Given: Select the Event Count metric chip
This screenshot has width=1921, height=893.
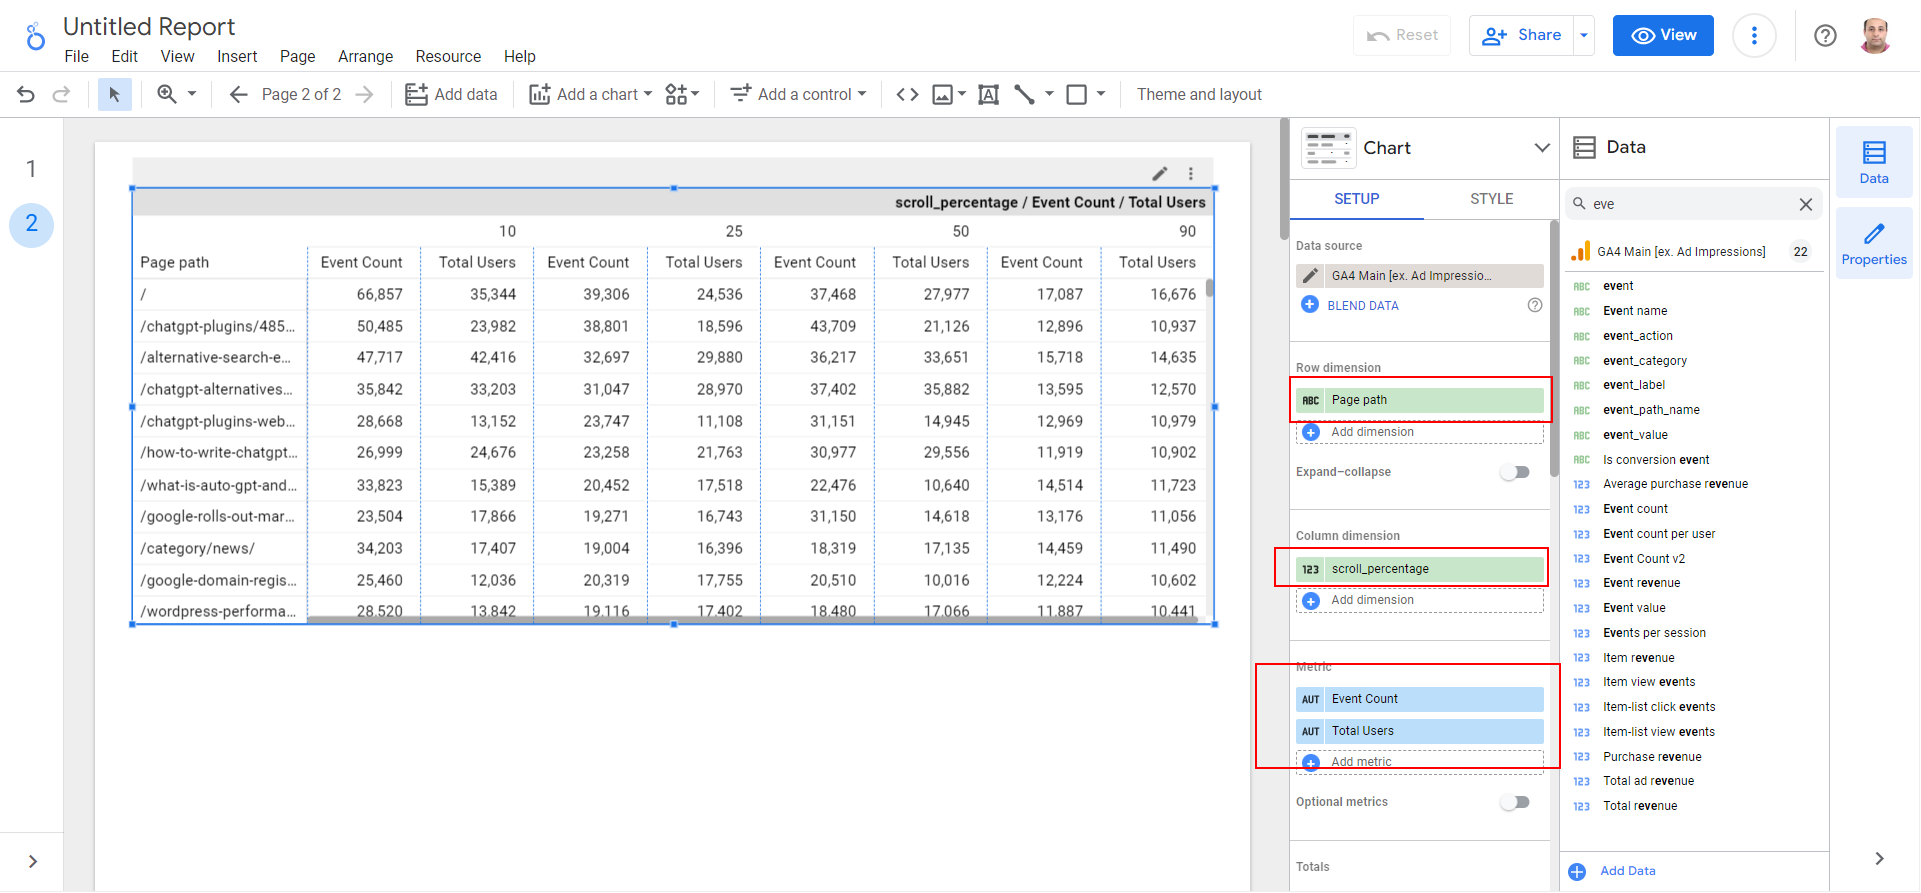Looking at the screenshot, I should [x=1420, y=699].
